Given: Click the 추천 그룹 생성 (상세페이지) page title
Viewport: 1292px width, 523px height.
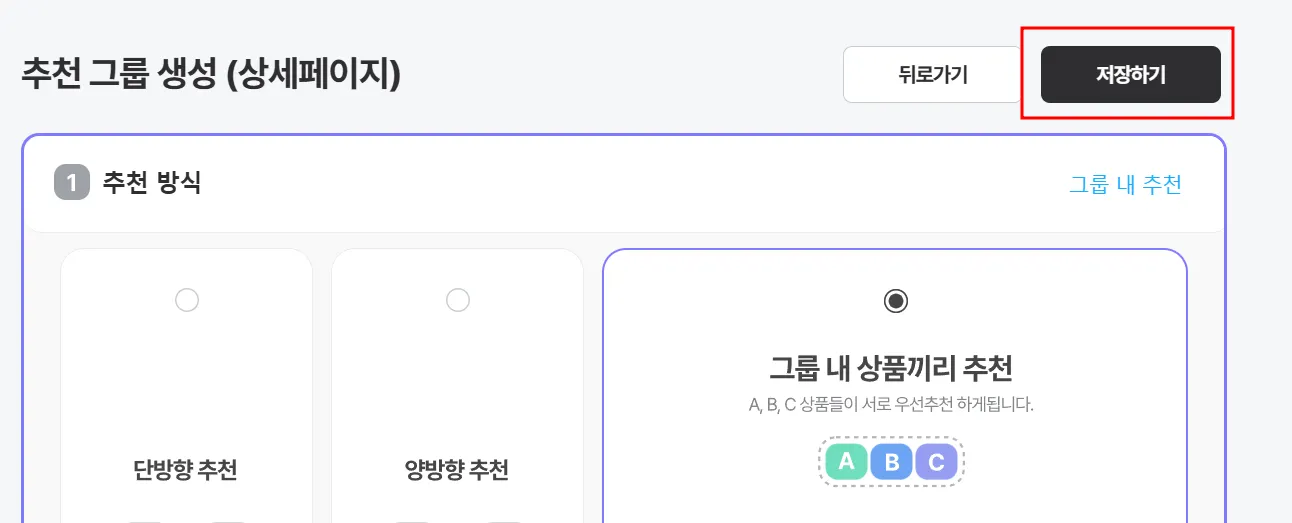Looking at the screenshot, I should (211, 75).
